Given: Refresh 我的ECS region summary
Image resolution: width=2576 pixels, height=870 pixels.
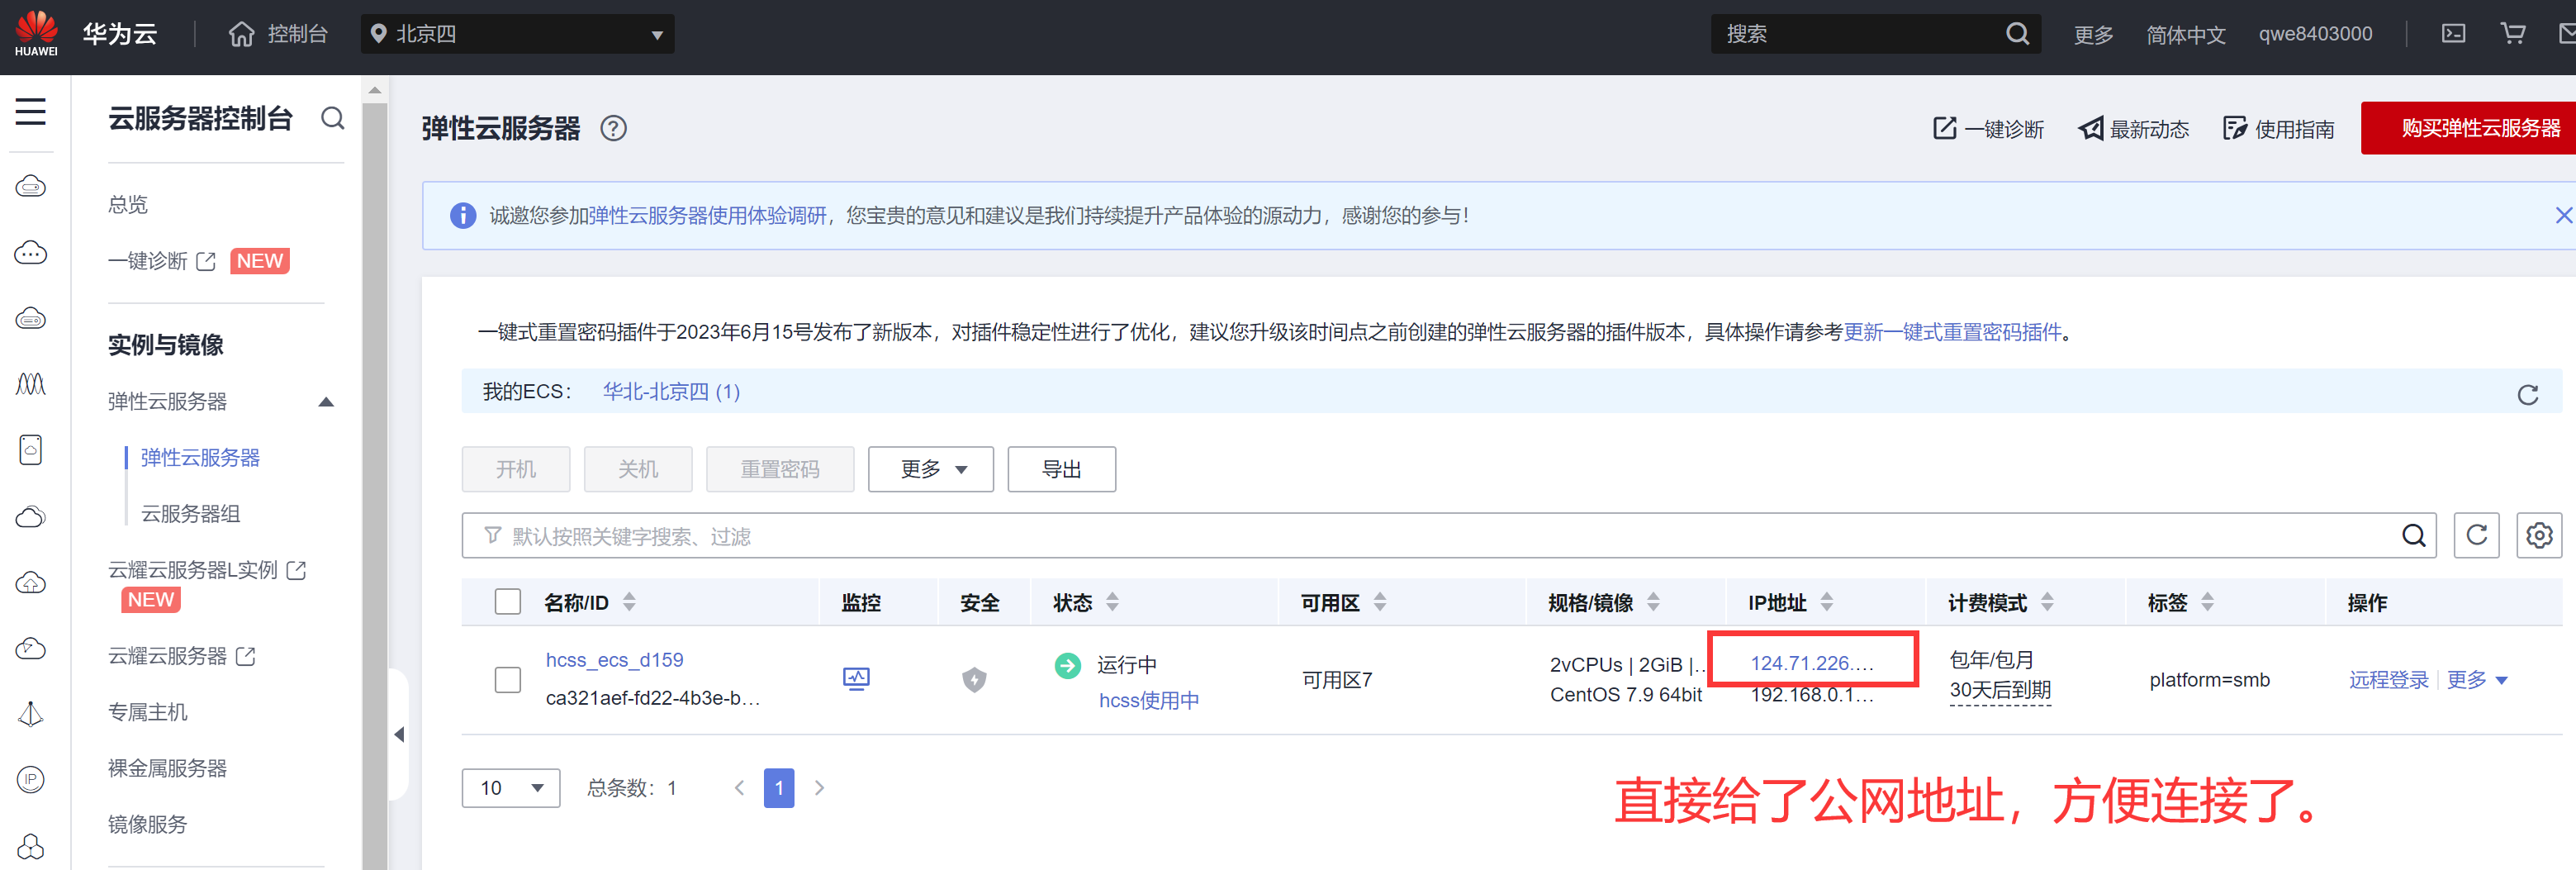Looking at the screenshot, I should (2527, 394).
